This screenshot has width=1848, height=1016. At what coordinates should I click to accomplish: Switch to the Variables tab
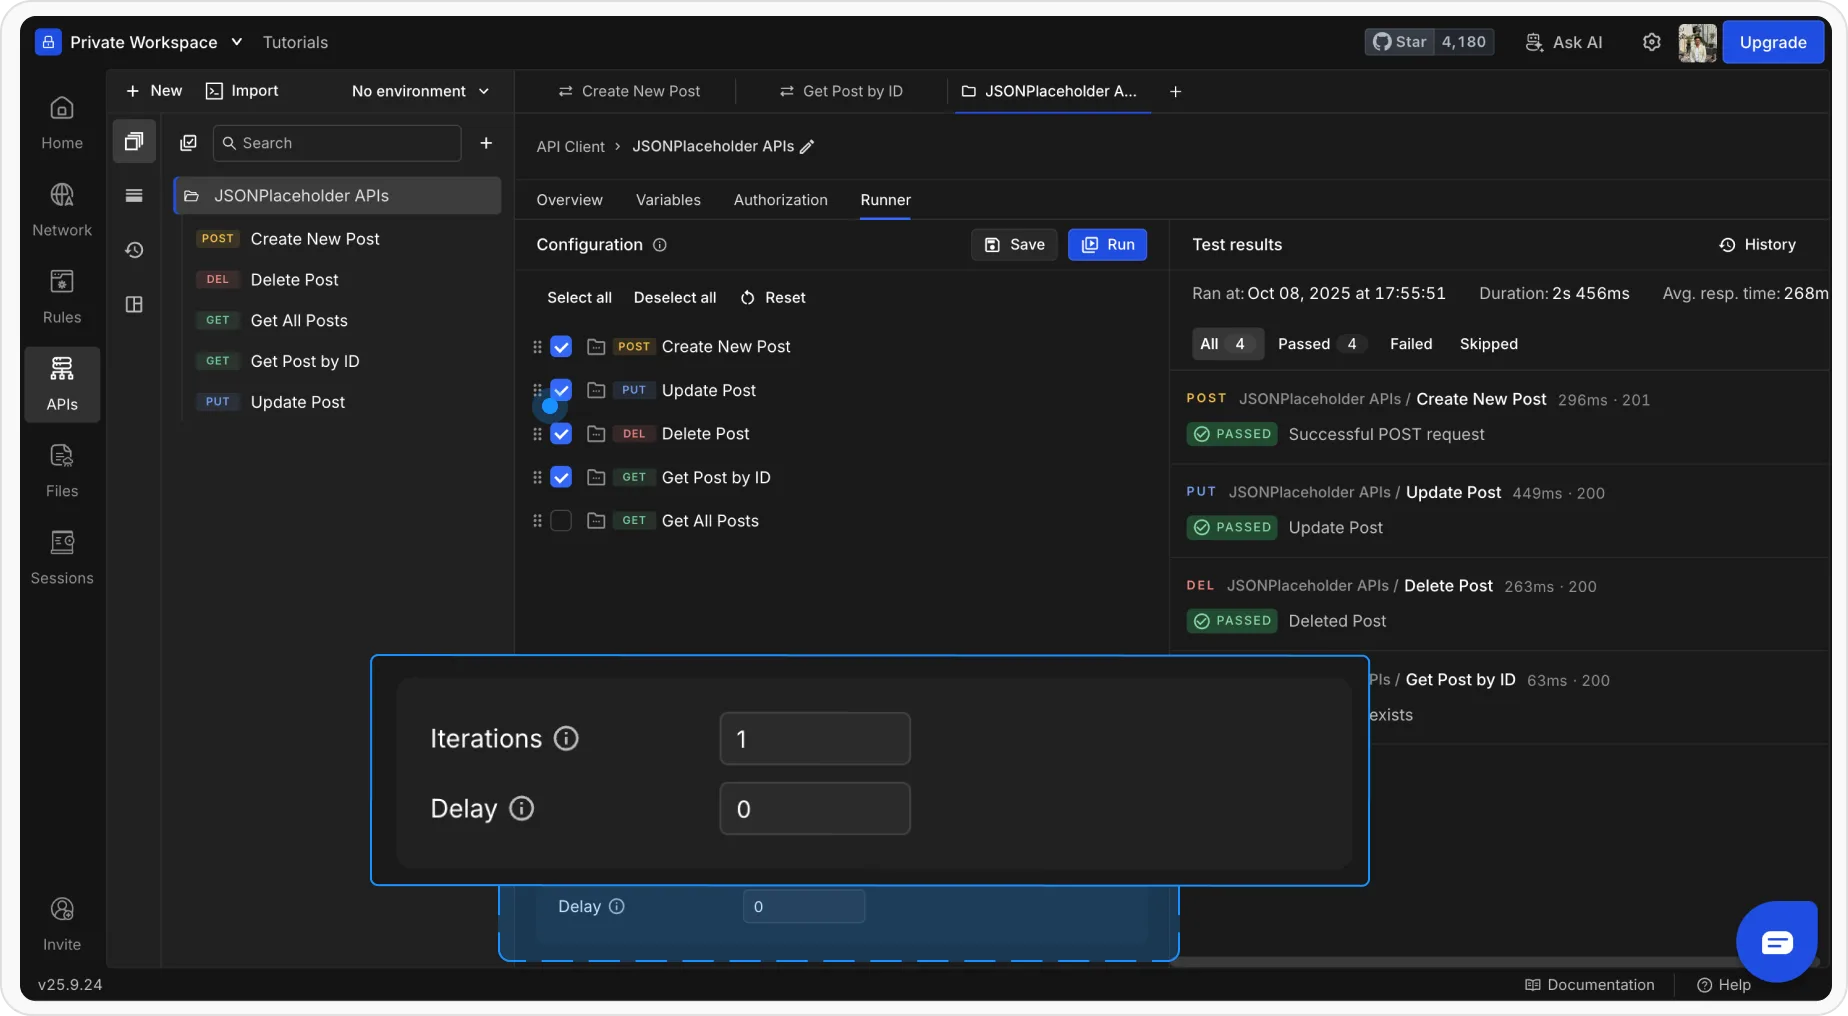[x=668, y=200]
